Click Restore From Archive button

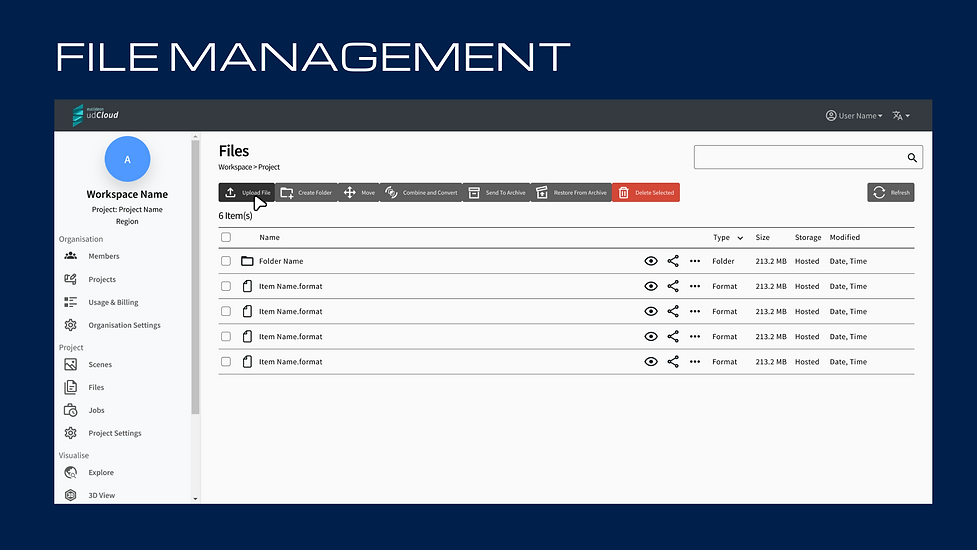[x=571, y=192]
